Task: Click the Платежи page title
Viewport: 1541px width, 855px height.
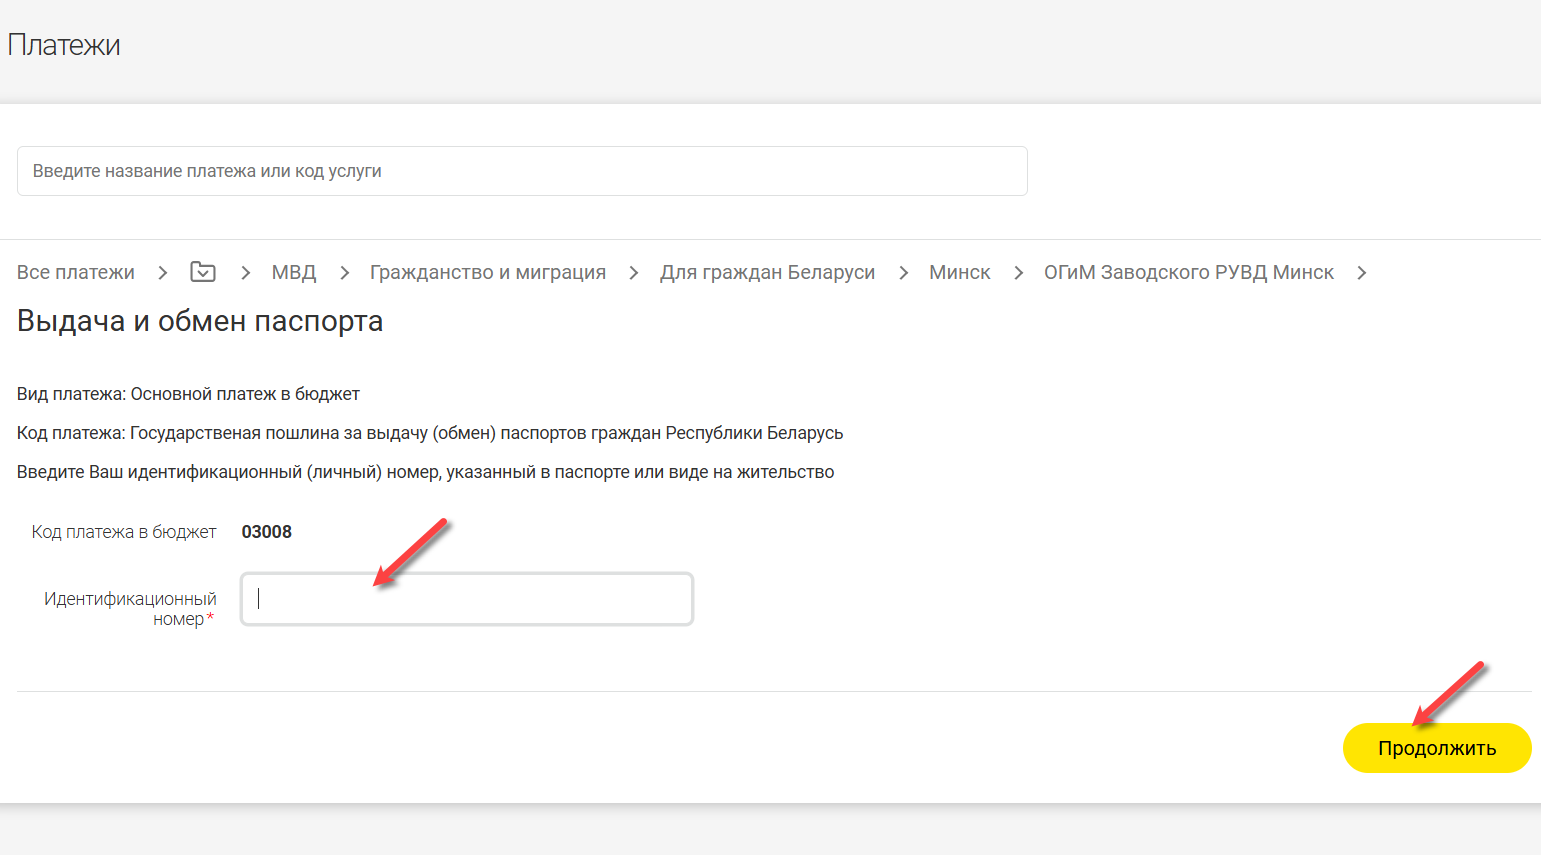Action: pyautogui.click(x=64, y=45)
